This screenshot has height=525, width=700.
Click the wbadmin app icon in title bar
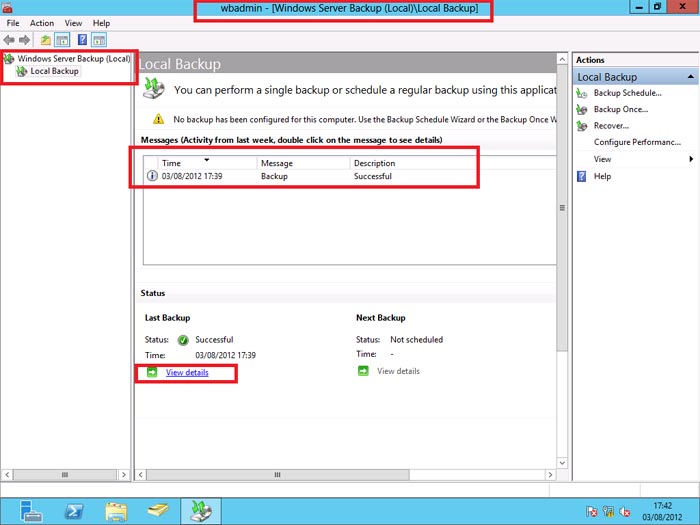coord(7,7)
